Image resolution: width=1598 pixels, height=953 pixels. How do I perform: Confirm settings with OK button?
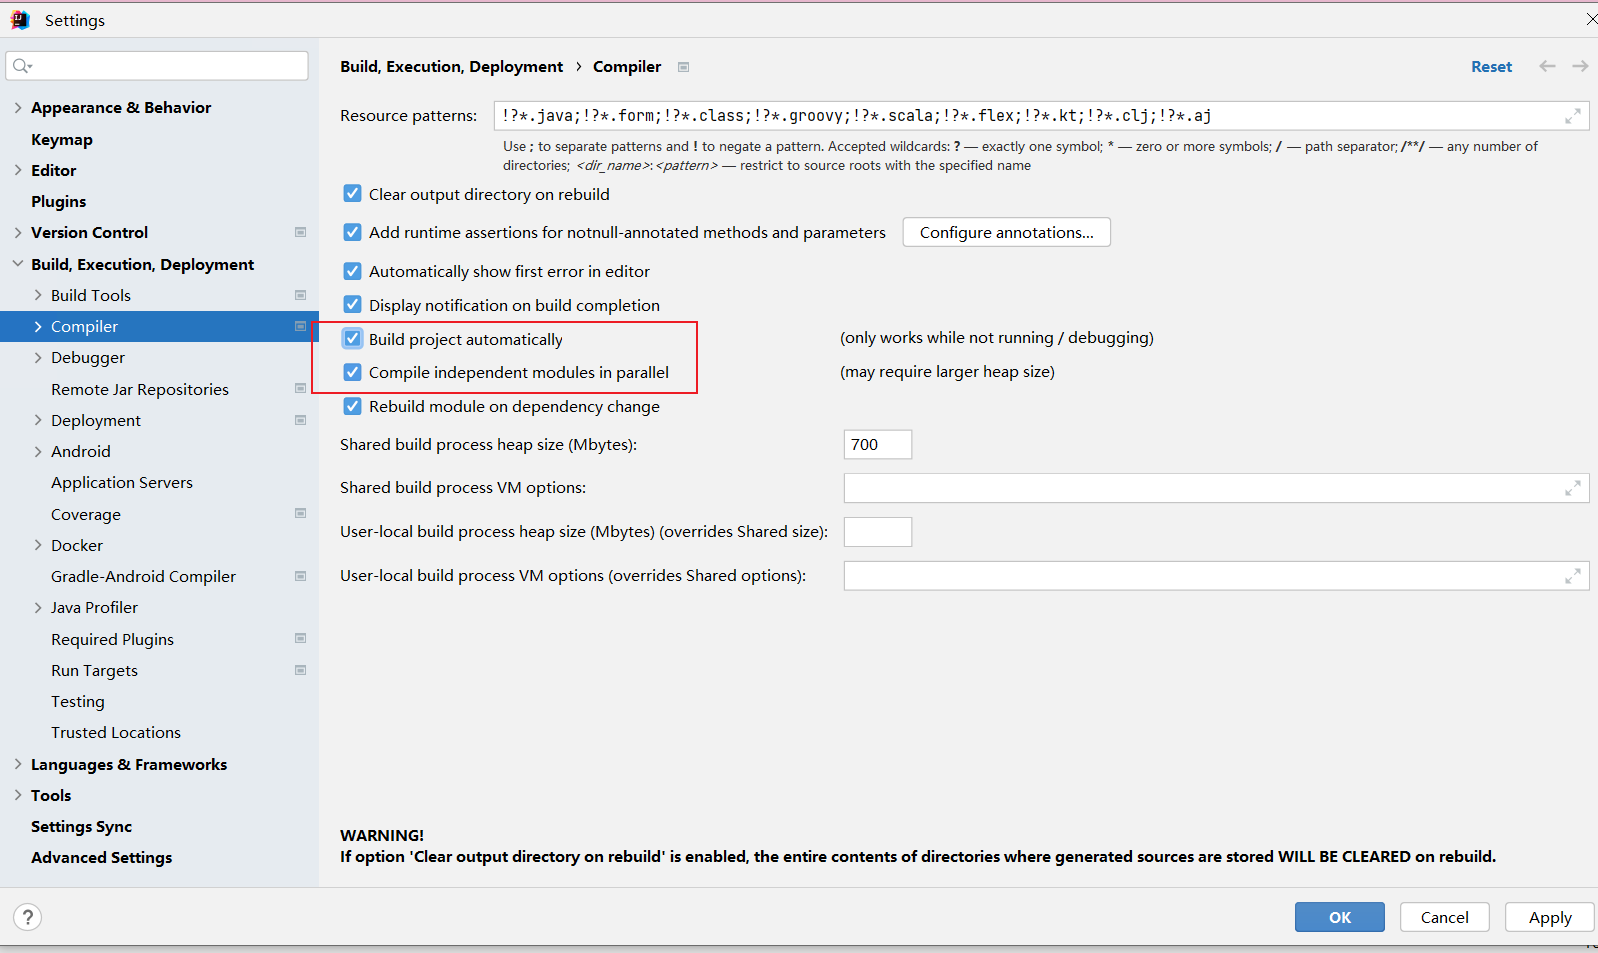point(1340,917)
